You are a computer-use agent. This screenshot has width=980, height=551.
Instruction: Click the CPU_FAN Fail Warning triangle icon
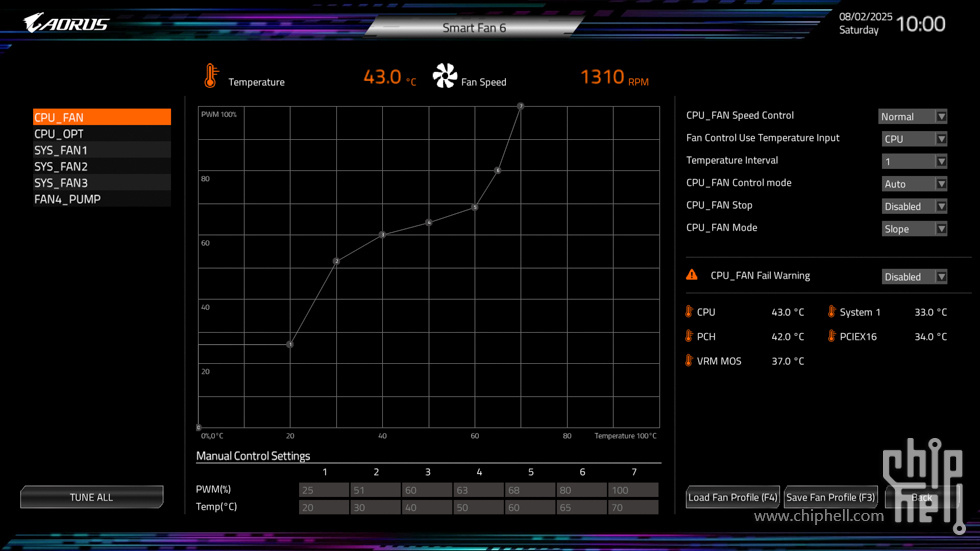click(691, 275)
